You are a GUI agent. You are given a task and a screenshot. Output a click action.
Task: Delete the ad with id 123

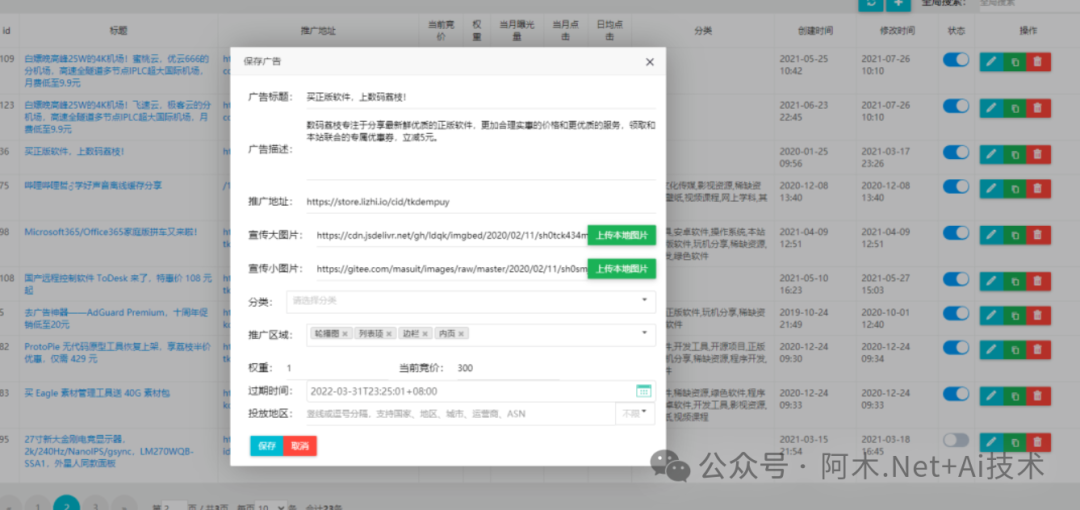(x=1039, y=108)
